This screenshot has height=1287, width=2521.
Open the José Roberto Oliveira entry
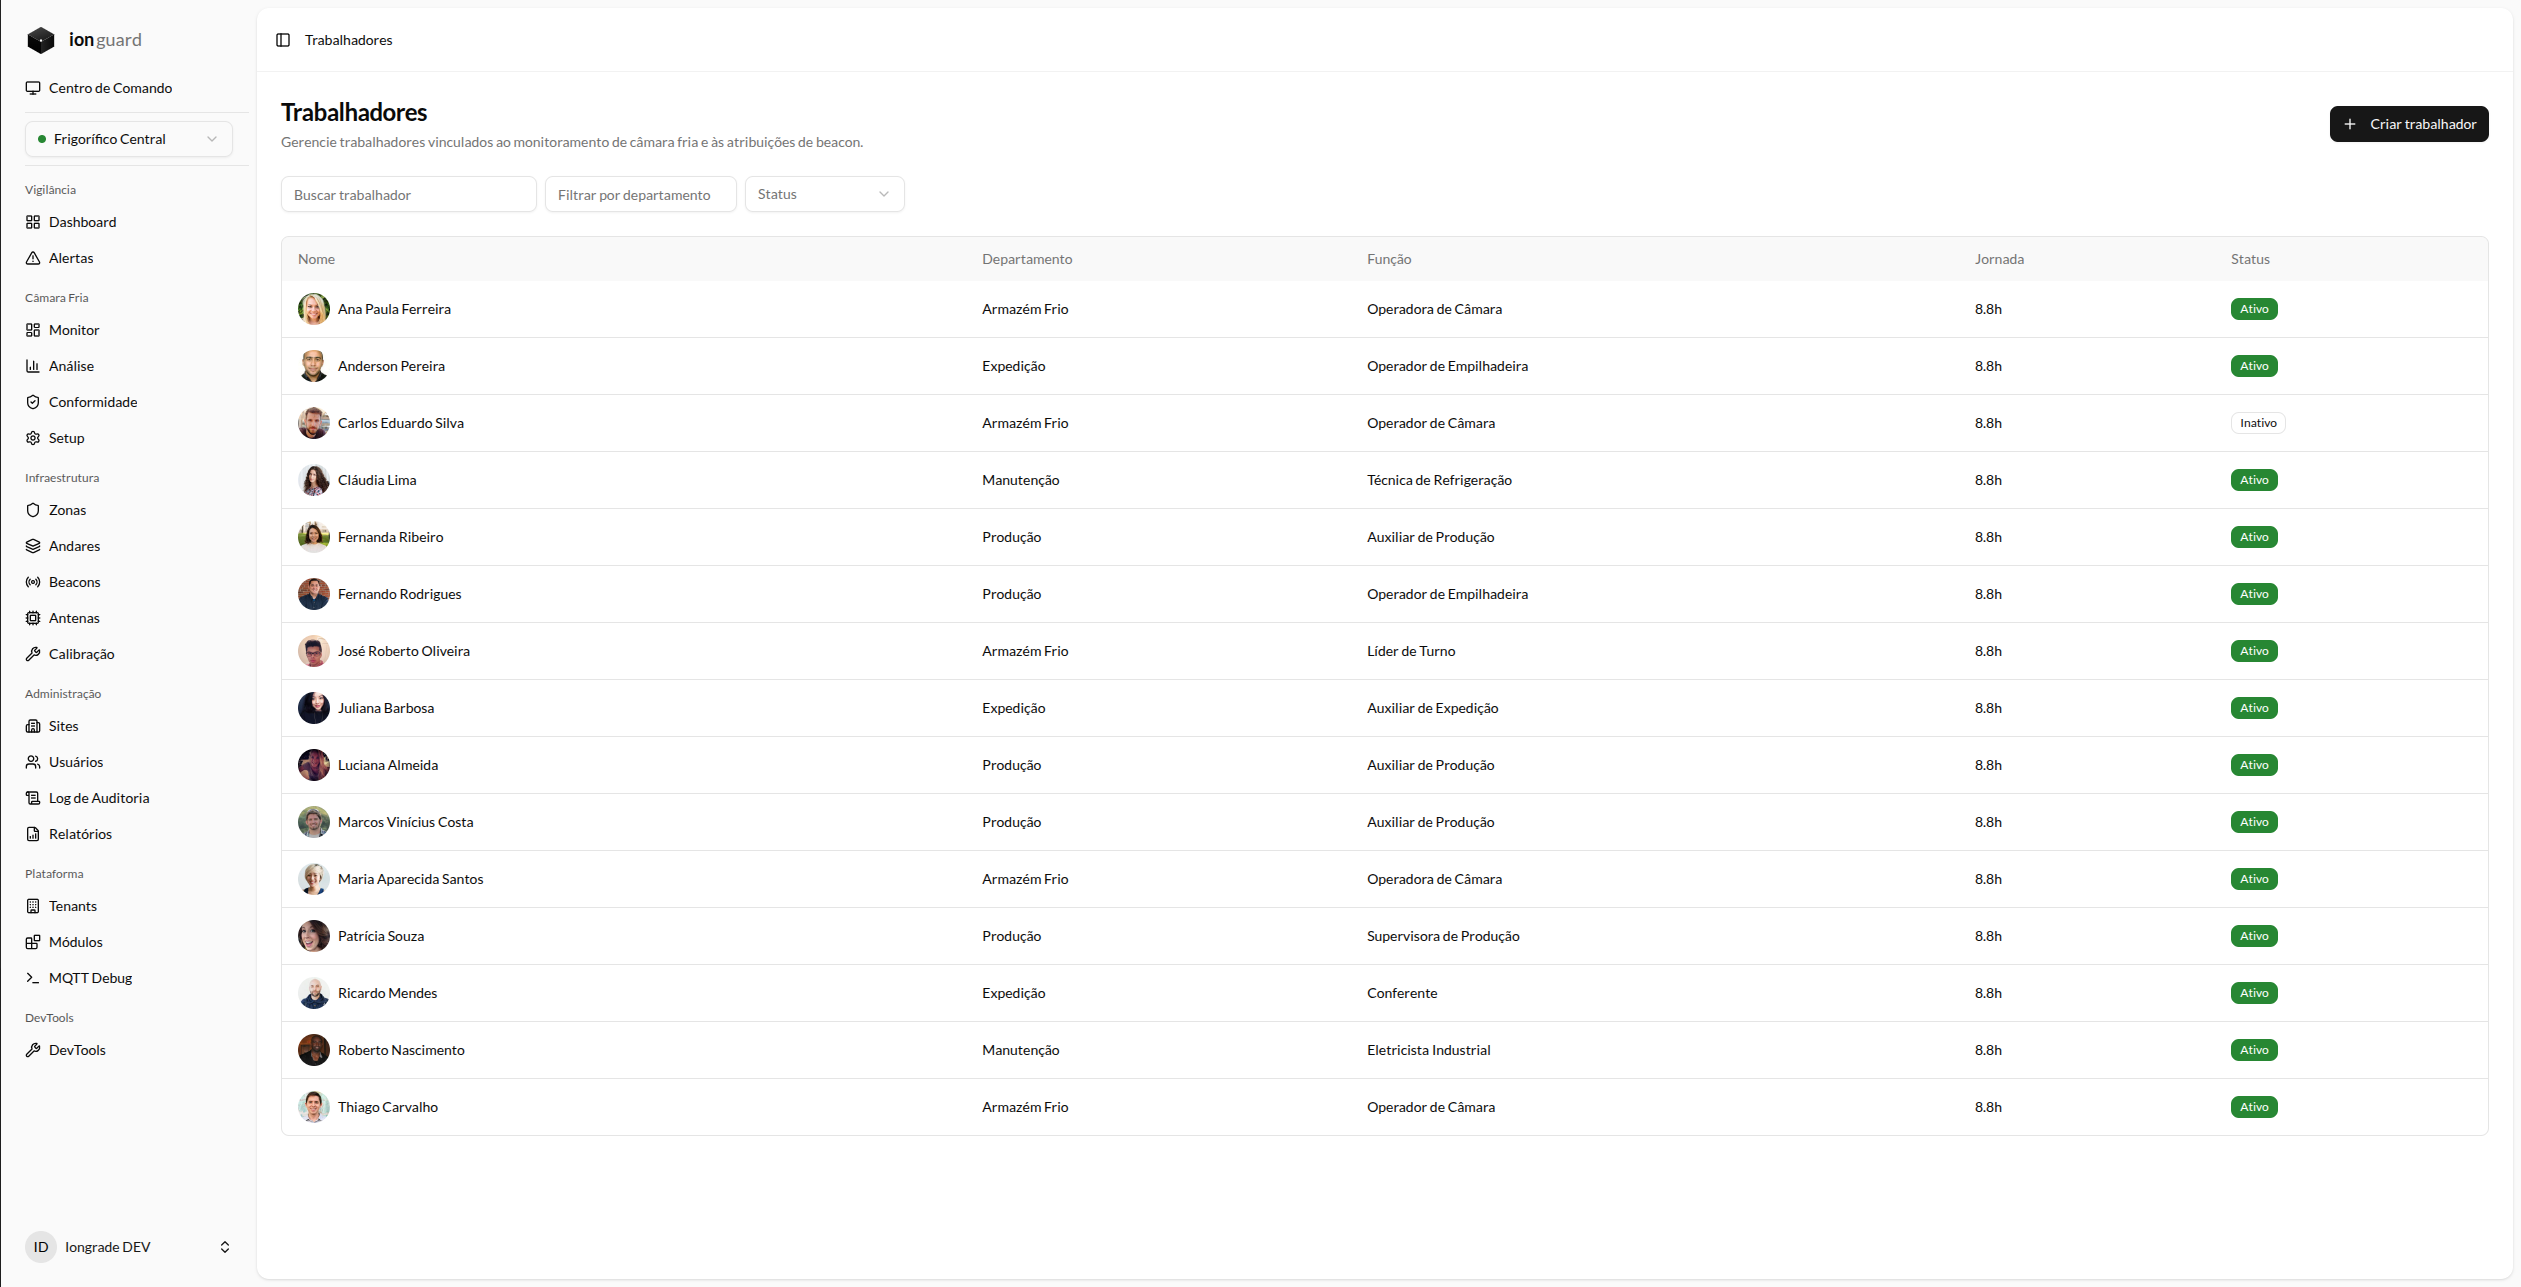pos(404,651)
